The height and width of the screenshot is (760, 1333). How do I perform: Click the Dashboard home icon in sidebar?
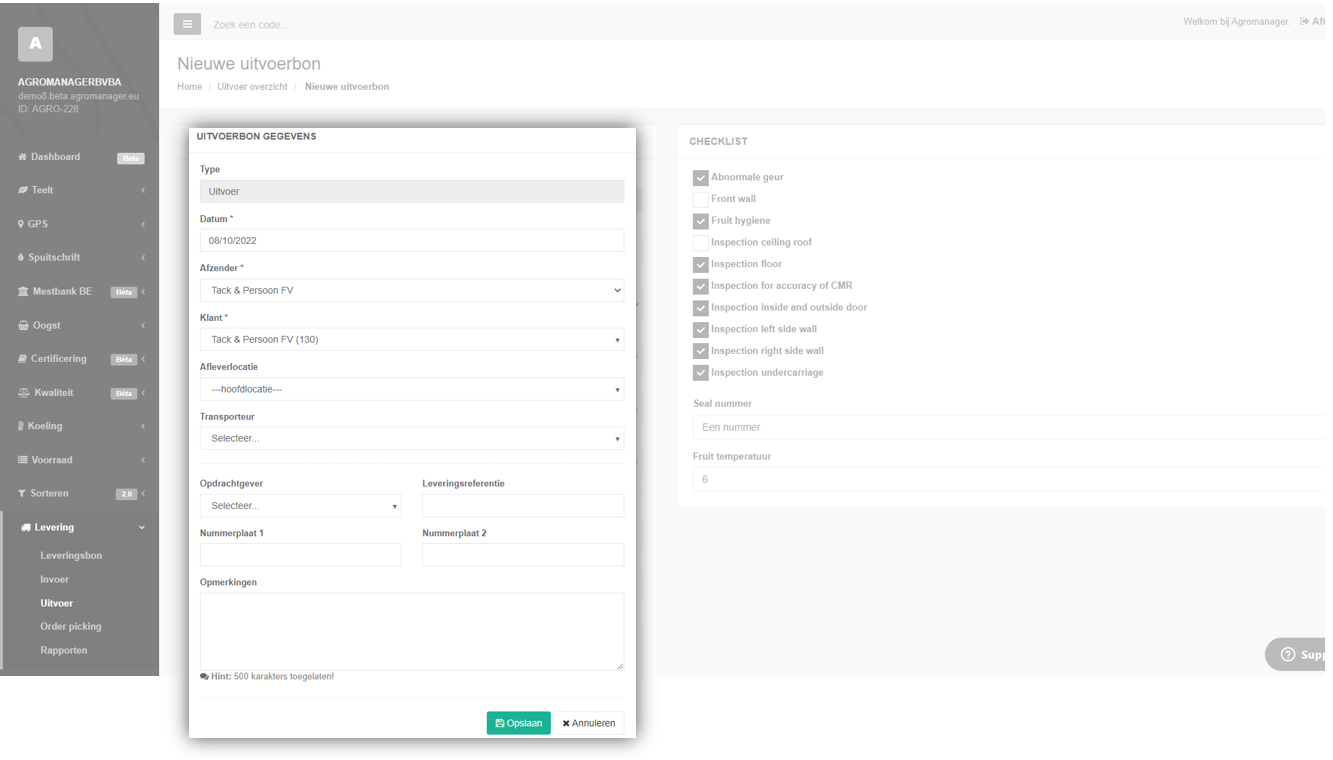pyautogui.click(x=22, y=157)
